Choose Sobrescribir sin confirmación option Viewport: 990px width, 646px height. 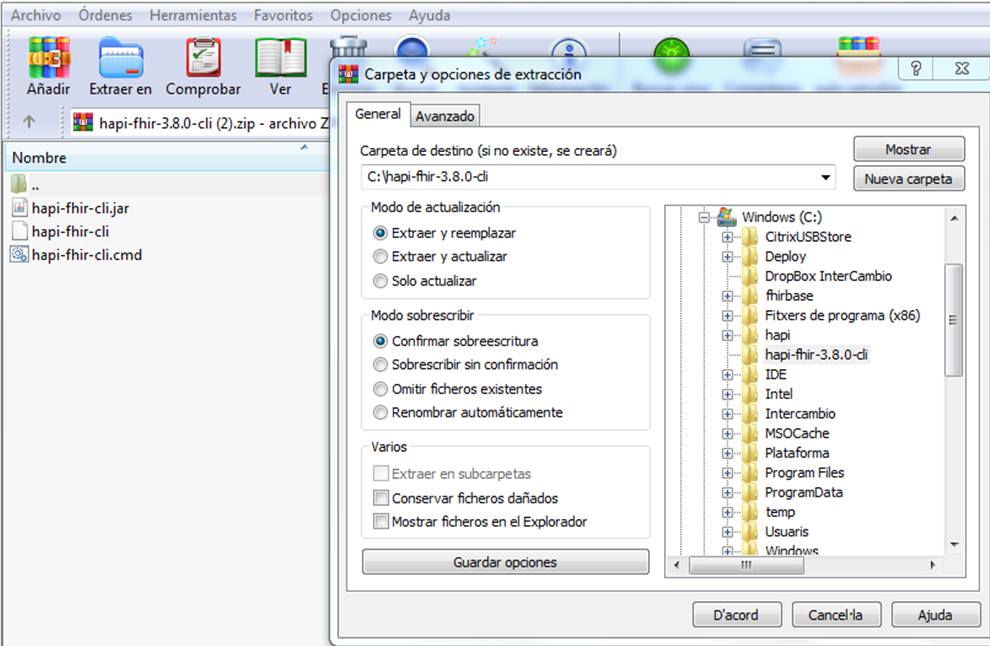(380, 365)
